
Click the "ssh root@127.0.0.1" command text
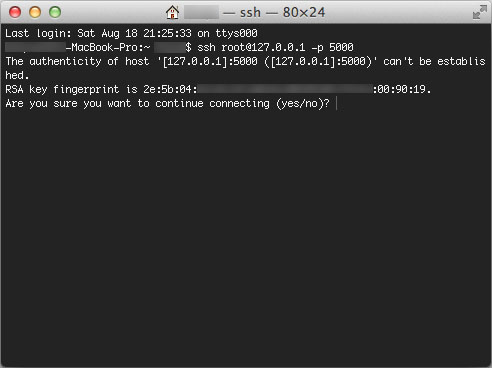pyautogui.click(x=251, y=47)
